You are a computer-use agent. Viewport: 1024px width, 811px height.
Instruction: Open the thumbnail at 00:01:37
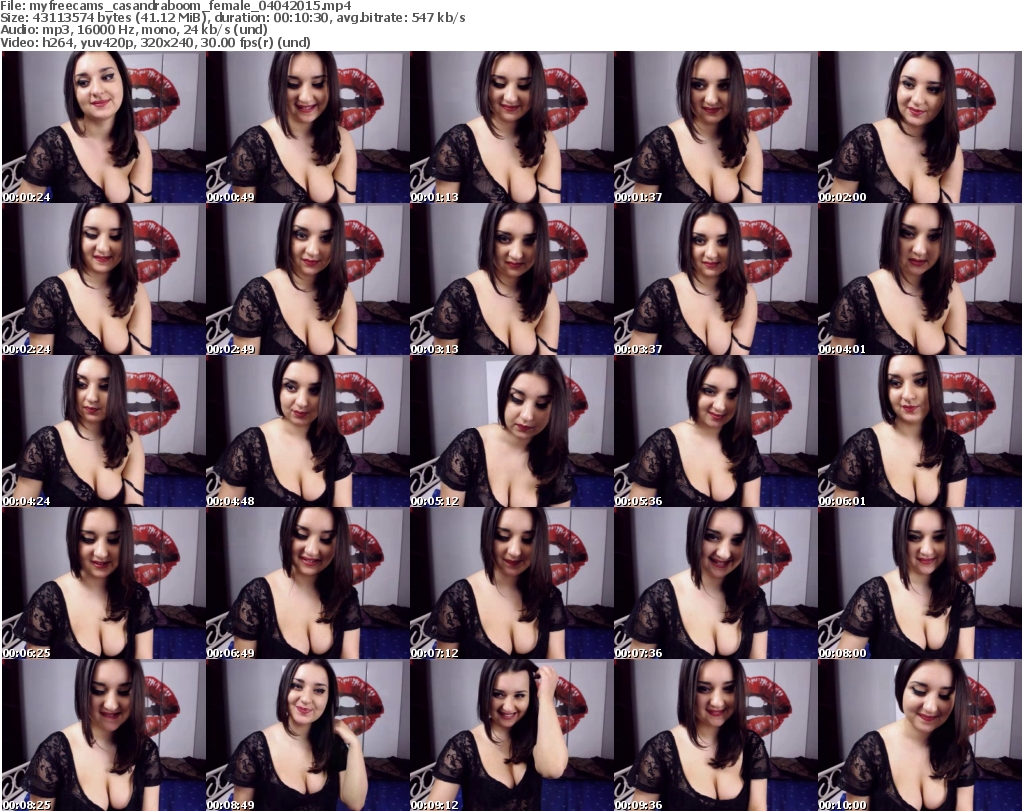[716, 127]
